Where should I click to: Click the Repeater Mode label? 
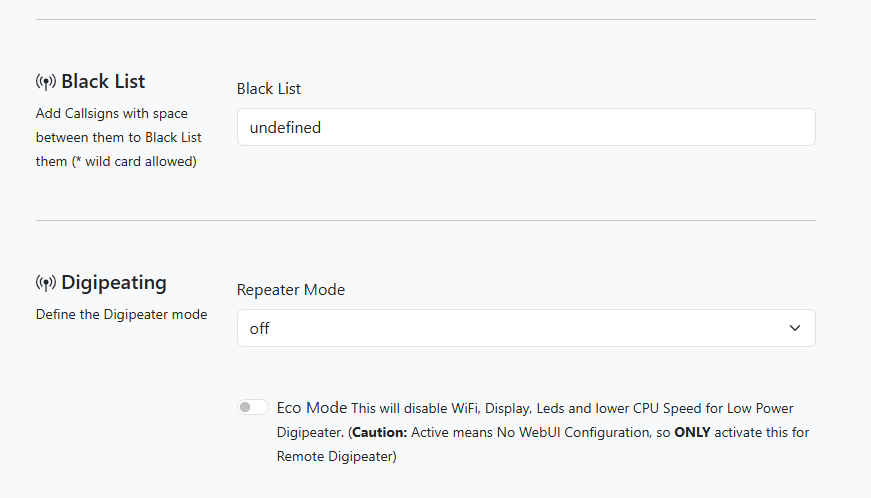pyautogui.click(x=291, y=289)
